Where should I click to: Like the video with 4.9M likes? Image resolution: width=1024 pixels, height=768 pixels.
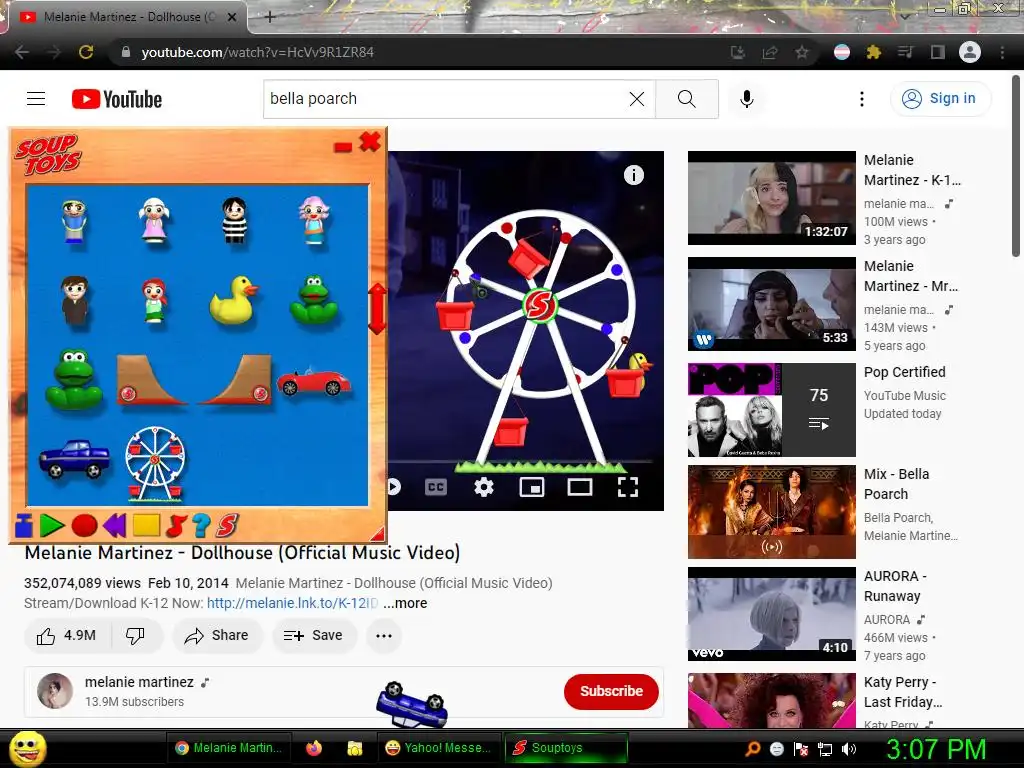[67, 635]
